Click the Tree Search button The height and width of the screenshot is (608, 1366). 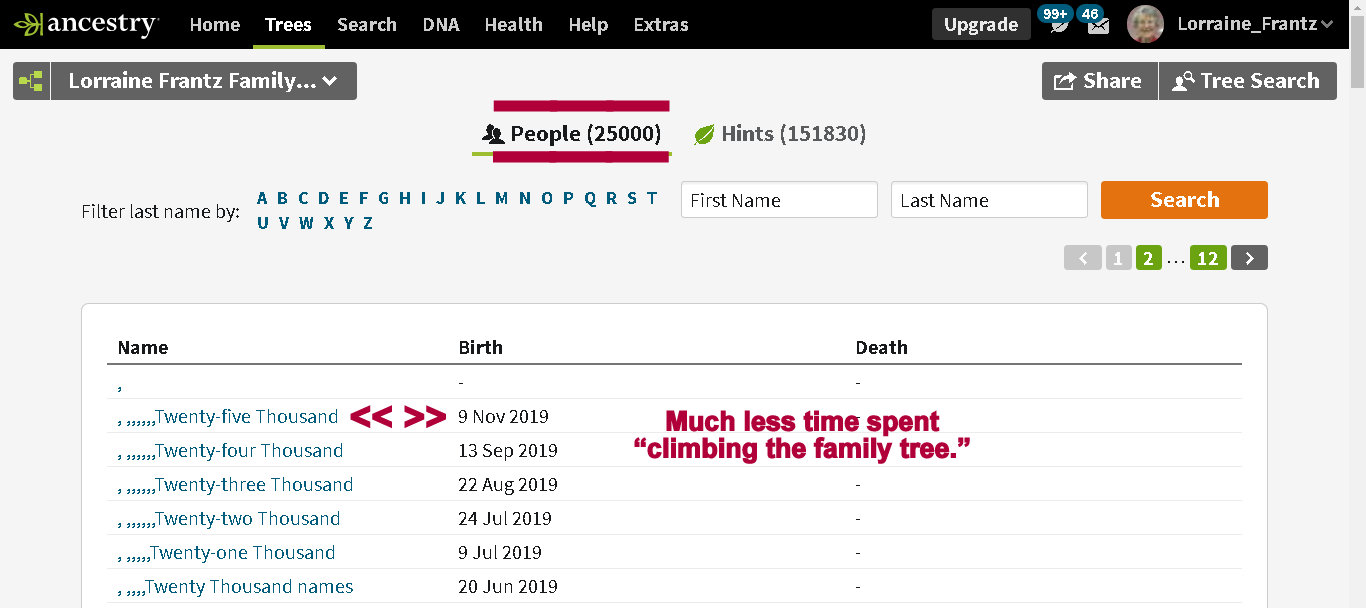(x=1247, y=81)
